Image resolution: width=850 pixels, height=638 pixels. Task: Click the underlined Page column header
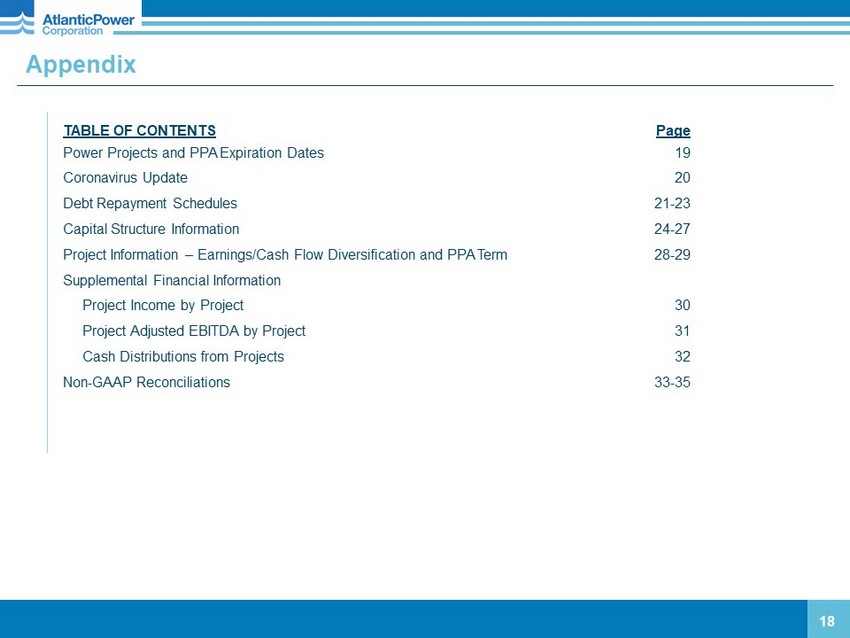672,131
